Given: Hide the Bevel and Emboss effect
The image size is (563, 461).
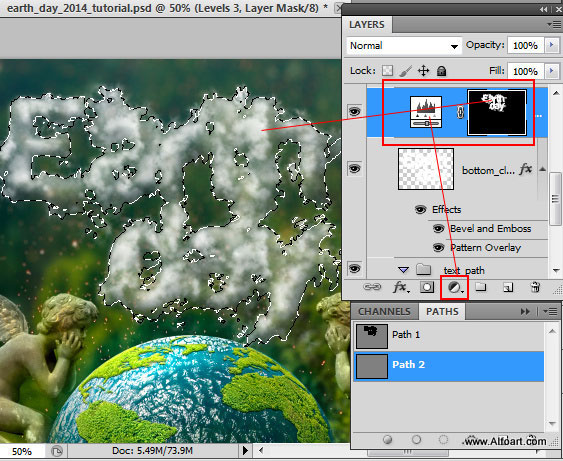Looking at the screenshot, I should pyautogui.click(x=438, y=229).
